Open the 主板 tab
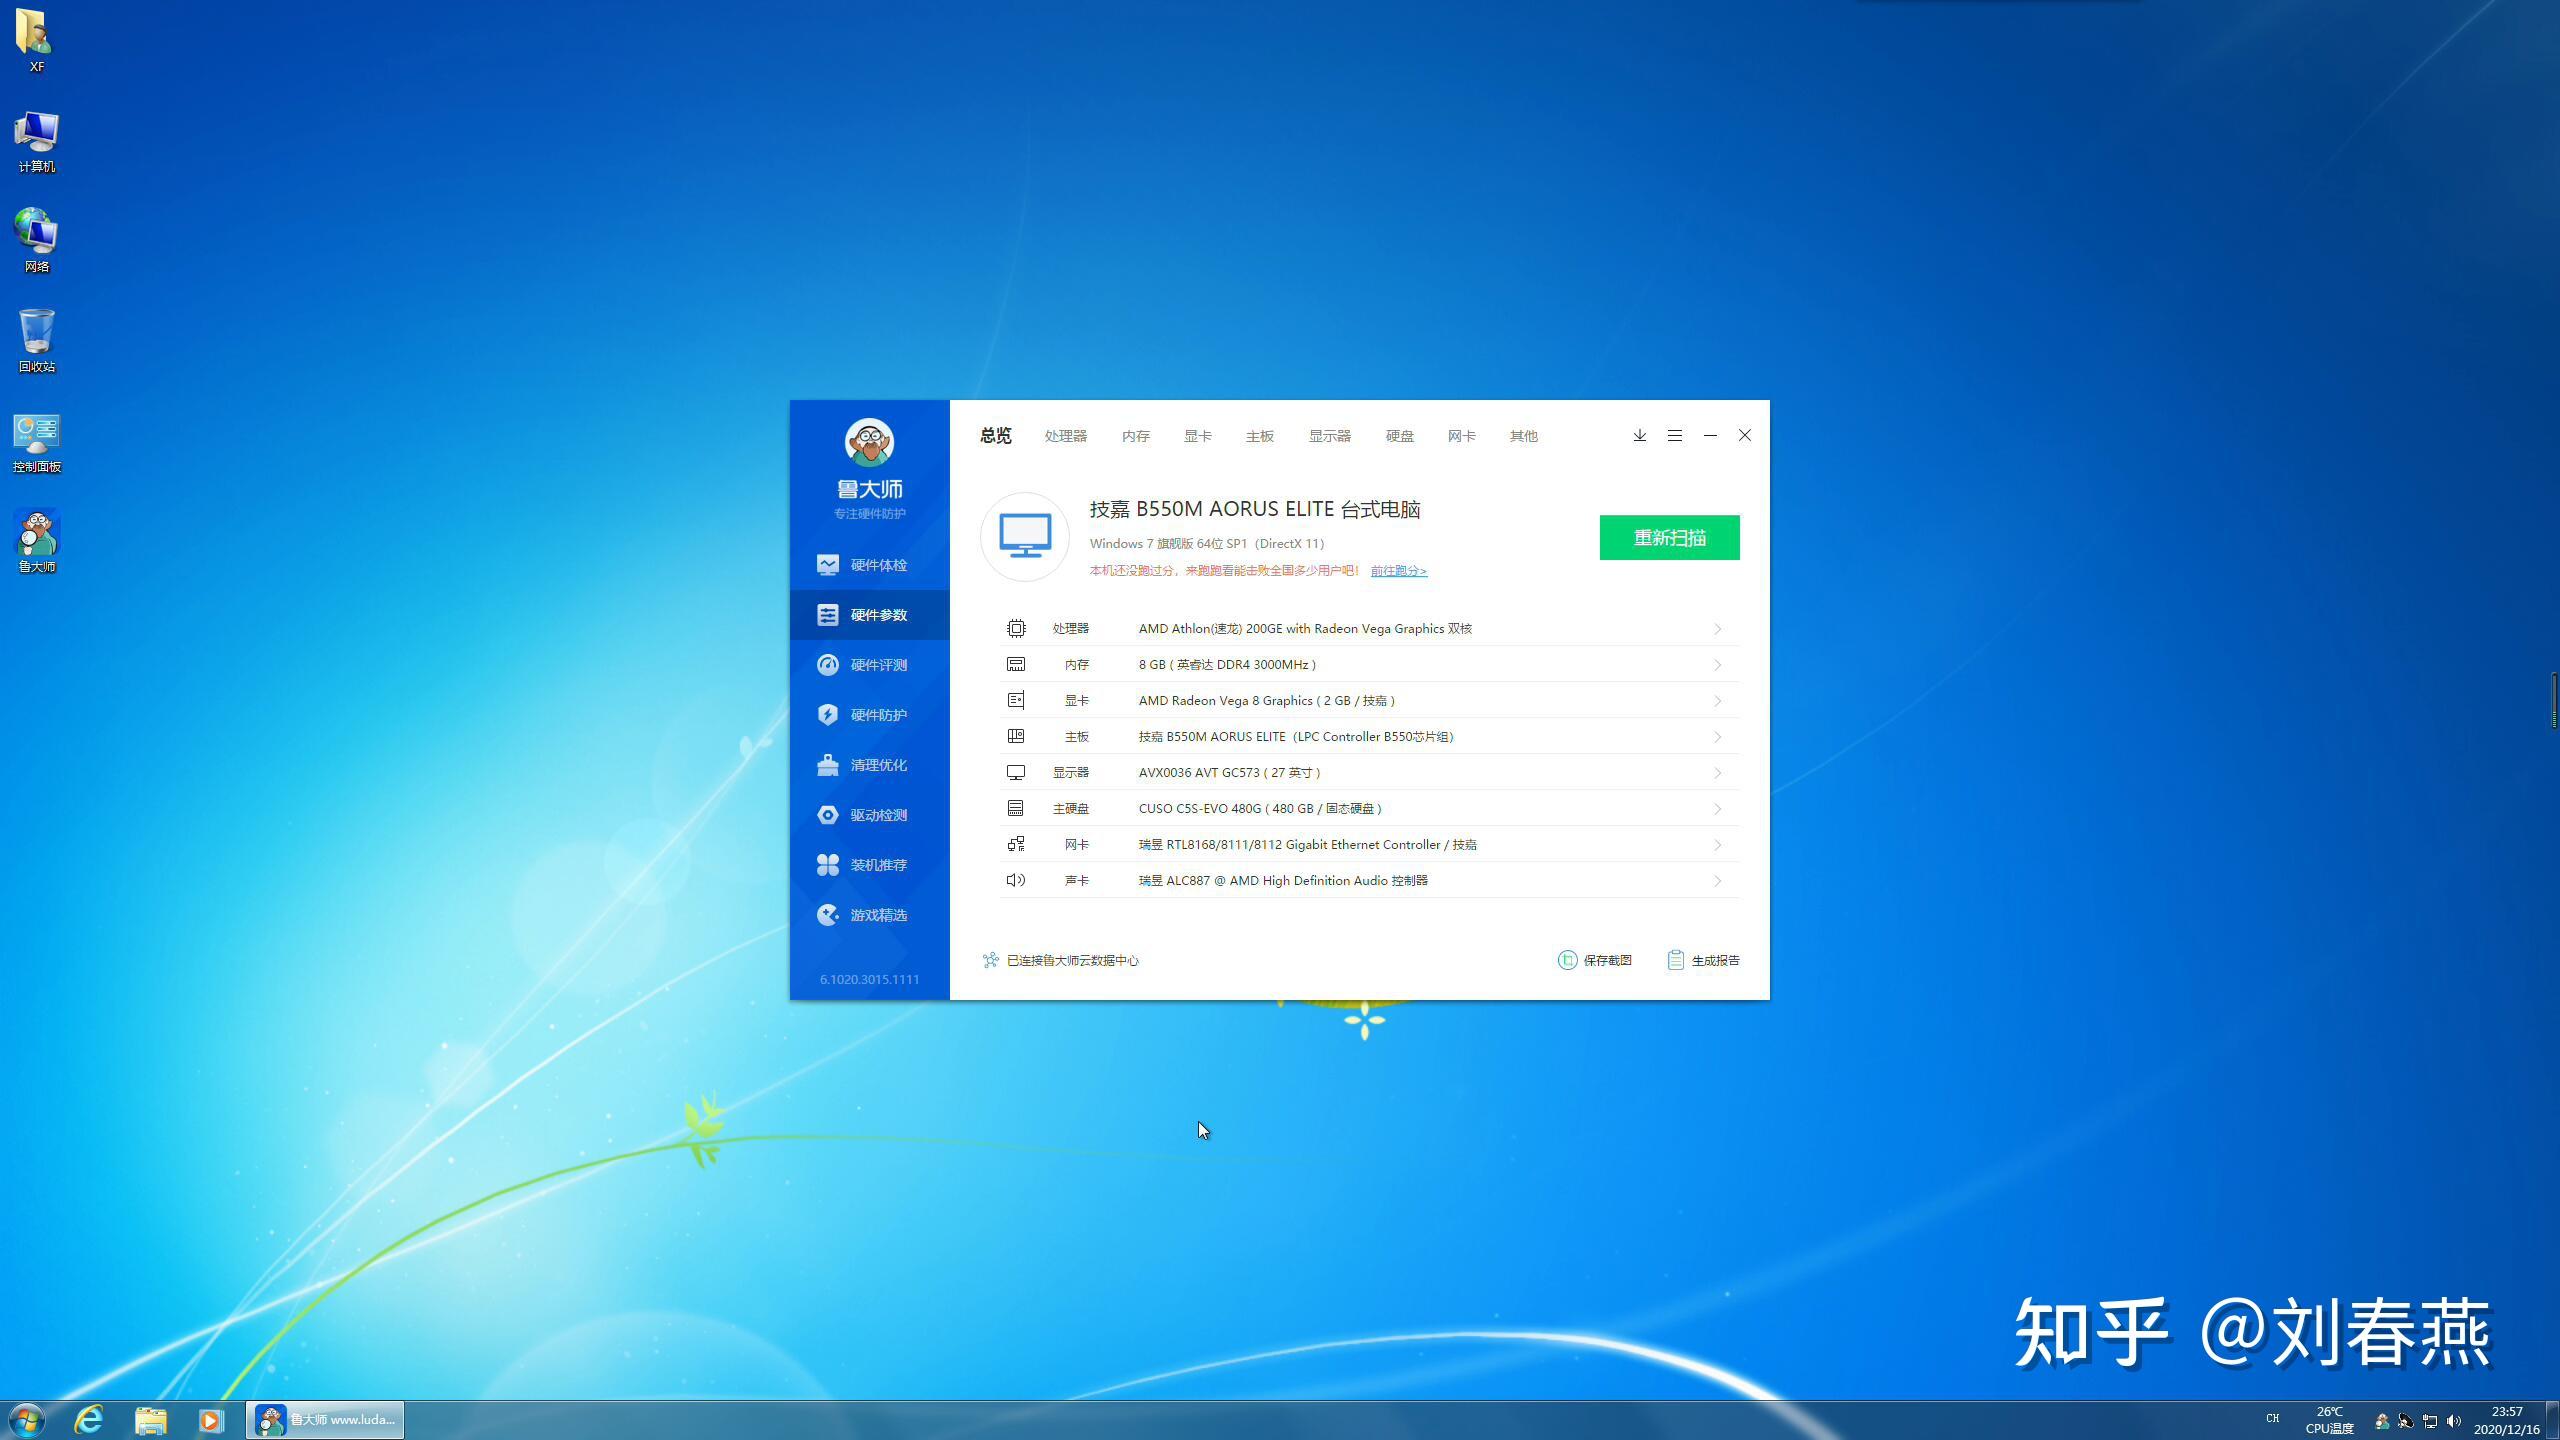This screenshot has width=2560, height=1440. point(1259,435)
